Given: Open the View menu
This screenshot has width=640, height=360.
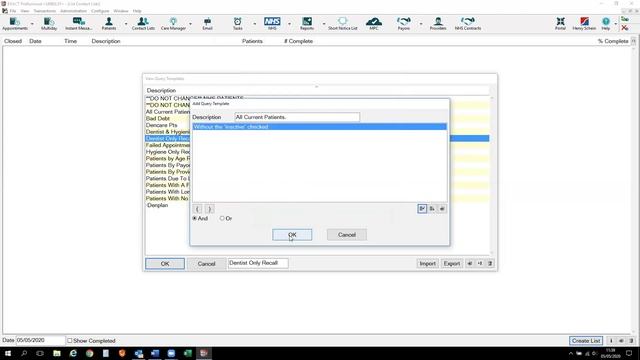Looking at the screenshot, I should click(25, 11).
